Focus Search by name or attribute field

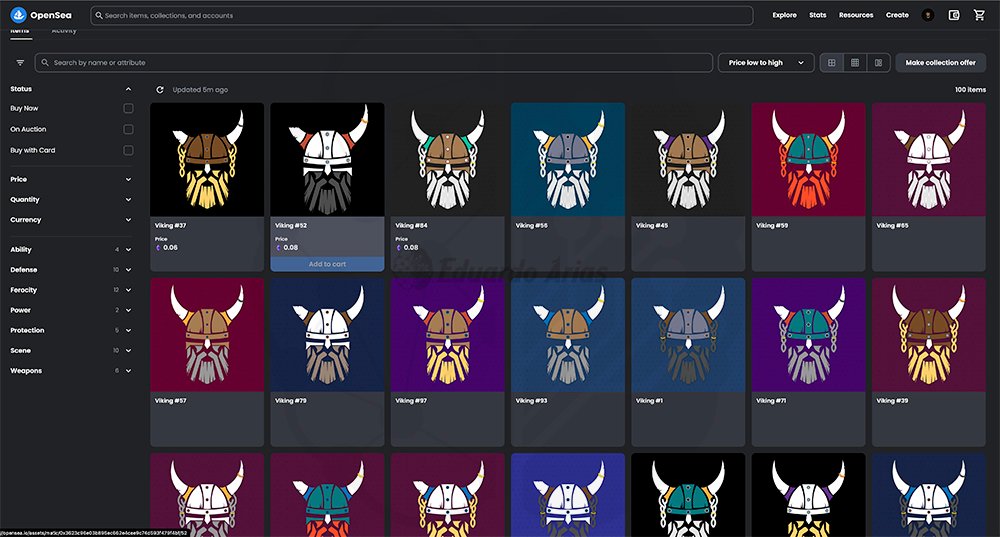point(374,63)
